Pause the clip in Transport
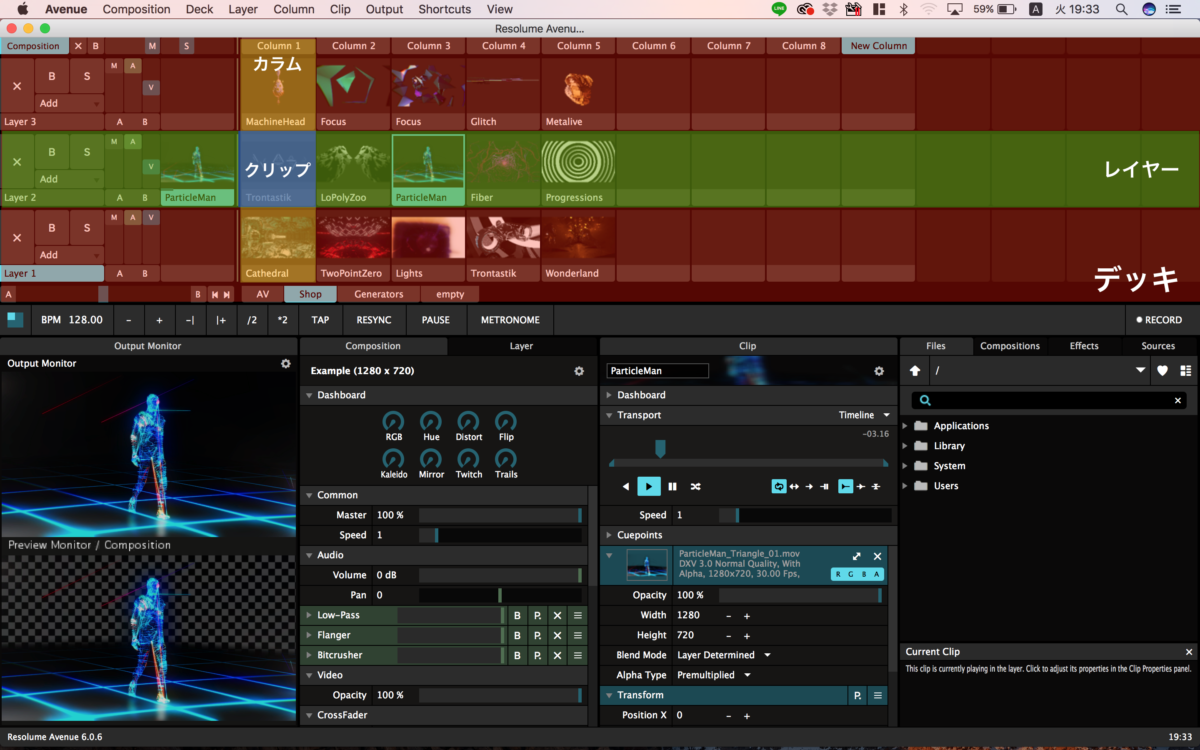This screenshot has height=750, width=1200. (x=672, y=486)
